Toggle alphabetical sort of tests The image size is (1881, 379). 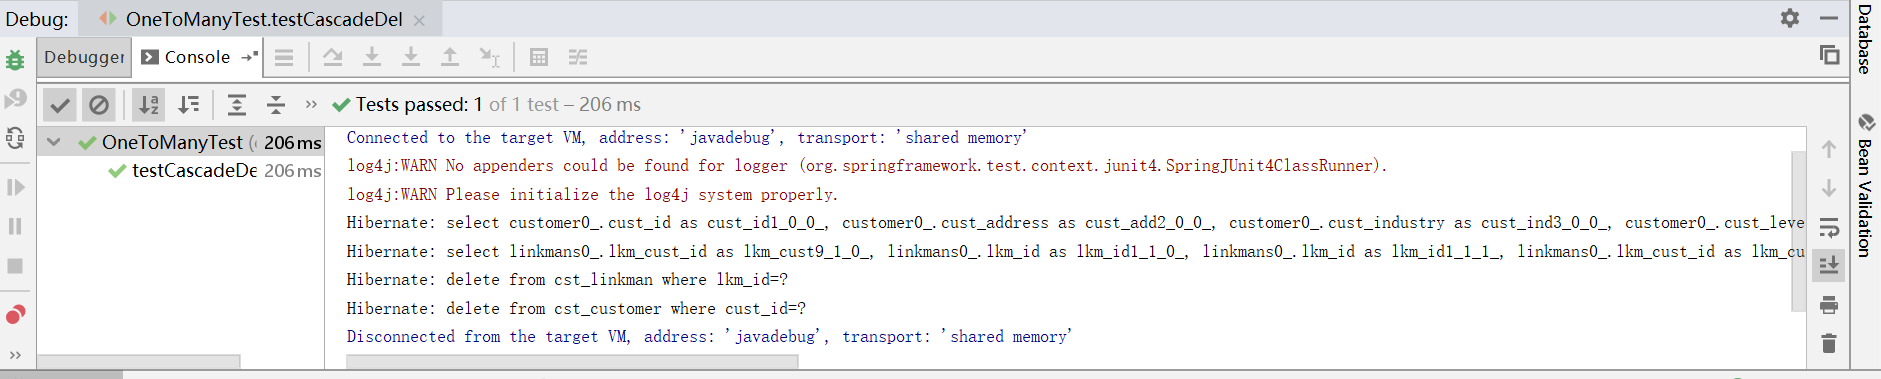[x=149, y=104]
